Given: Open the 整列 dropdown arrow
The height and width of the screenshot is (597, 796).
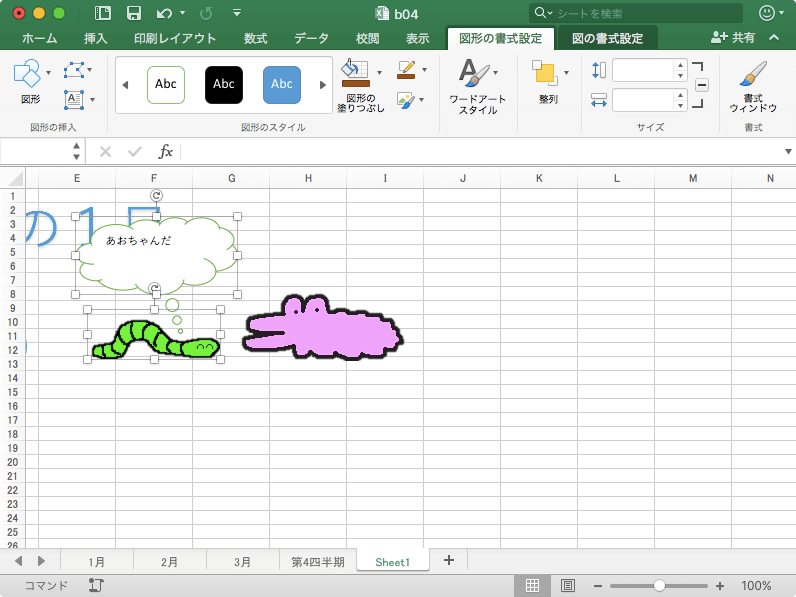Looking at the screenshot, I should click(x=566, y=73).
